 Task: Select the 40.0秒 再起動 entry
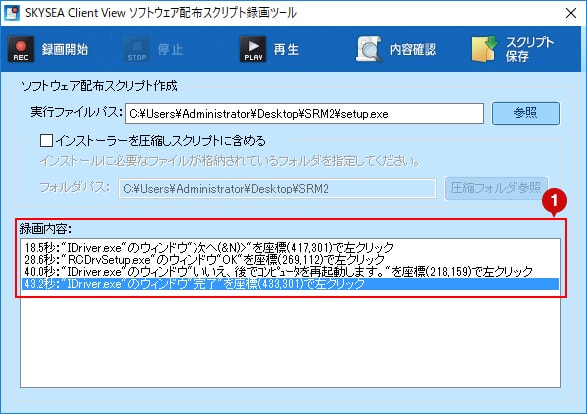[290, 271]
